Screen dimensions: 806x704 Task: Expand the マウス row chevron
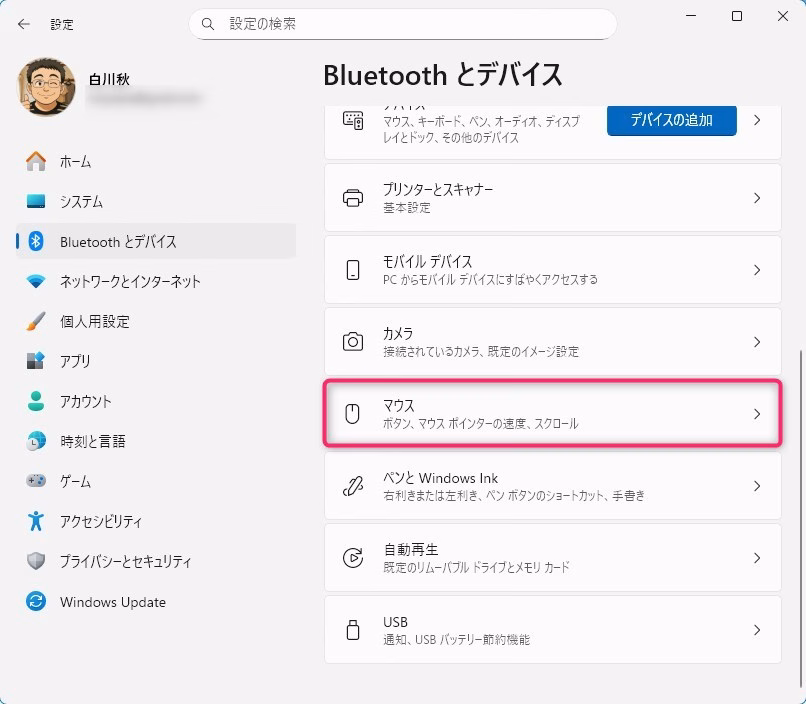click(x=757, y=414)
